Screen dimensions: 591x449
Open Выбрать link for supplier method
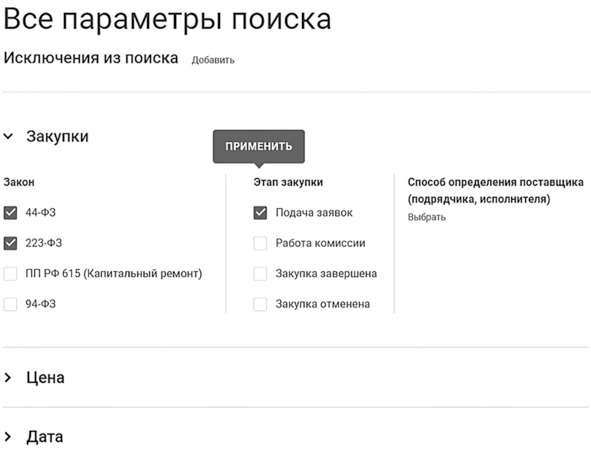click(427, 217)
